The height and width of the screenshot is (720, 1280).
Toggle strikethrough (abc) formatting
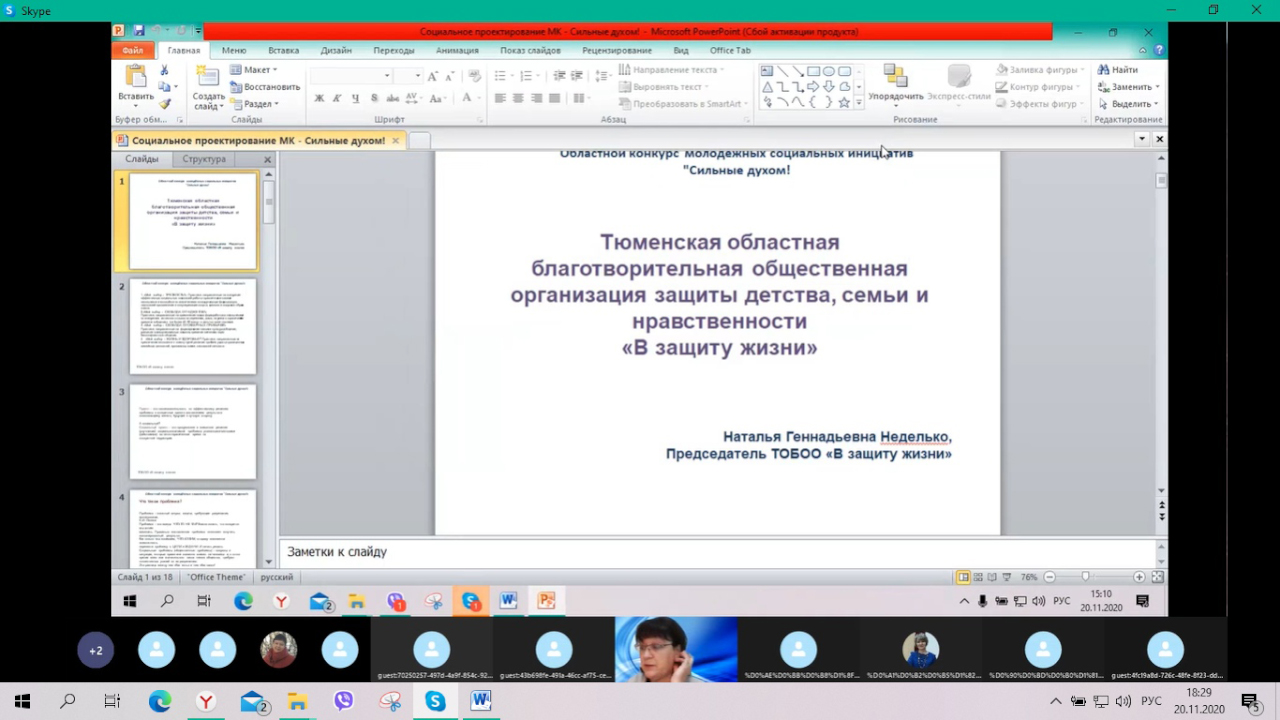pos(392,98)
